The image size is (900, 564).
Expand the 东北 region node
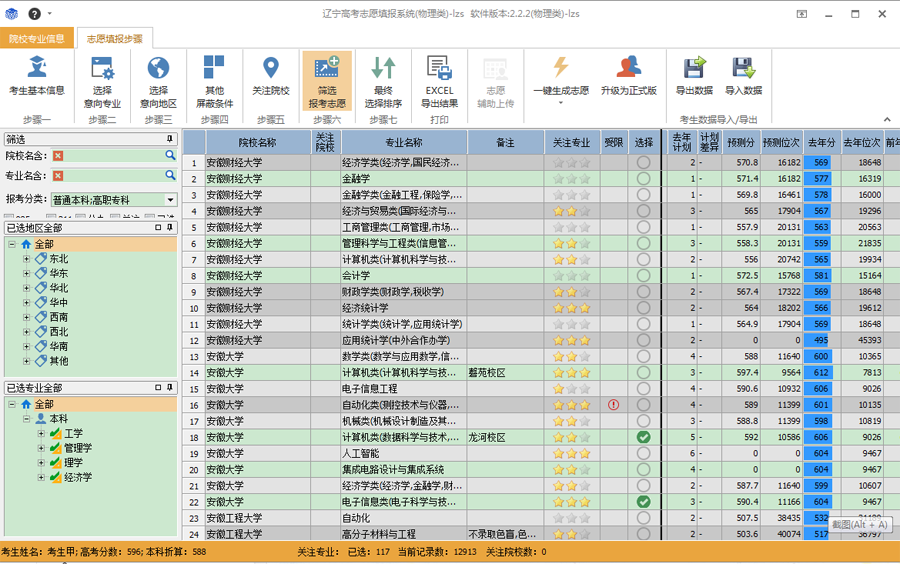(26, 259)
